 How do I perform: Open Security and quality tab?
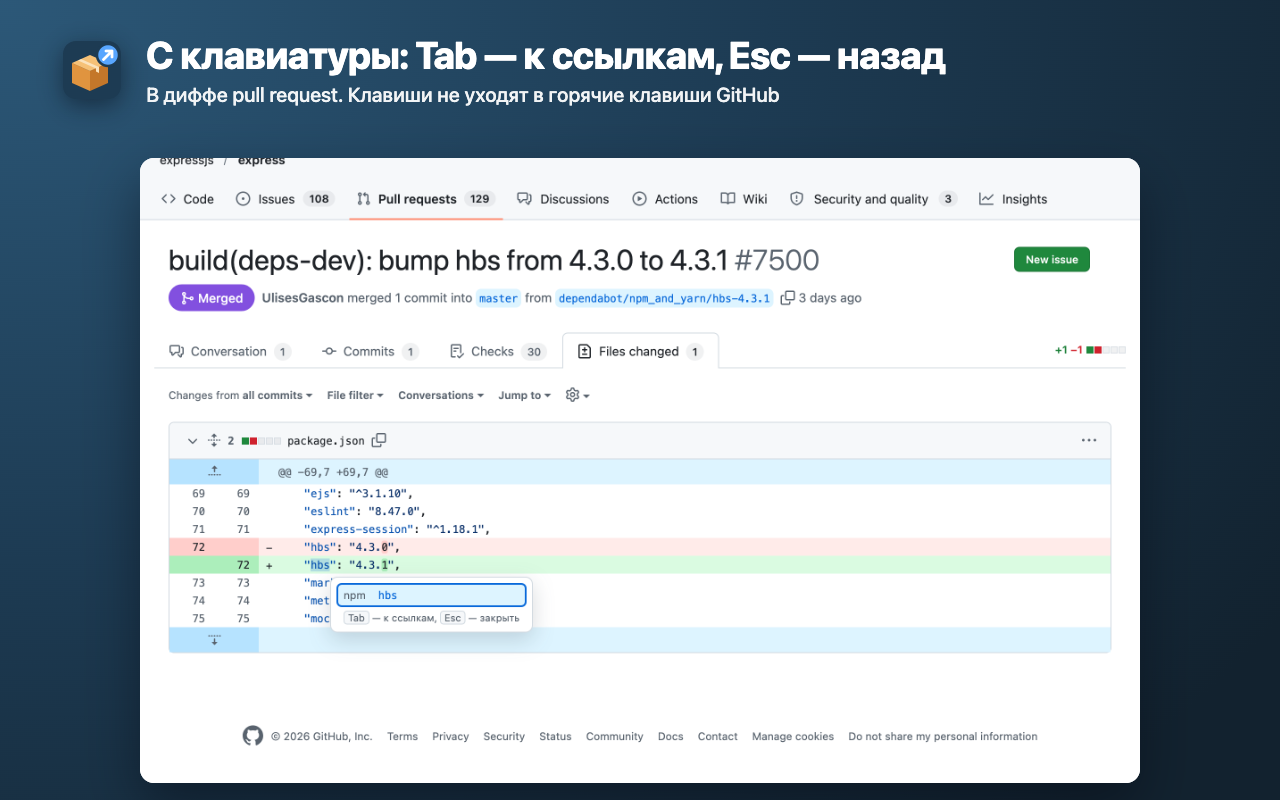[x=873, y=199]
